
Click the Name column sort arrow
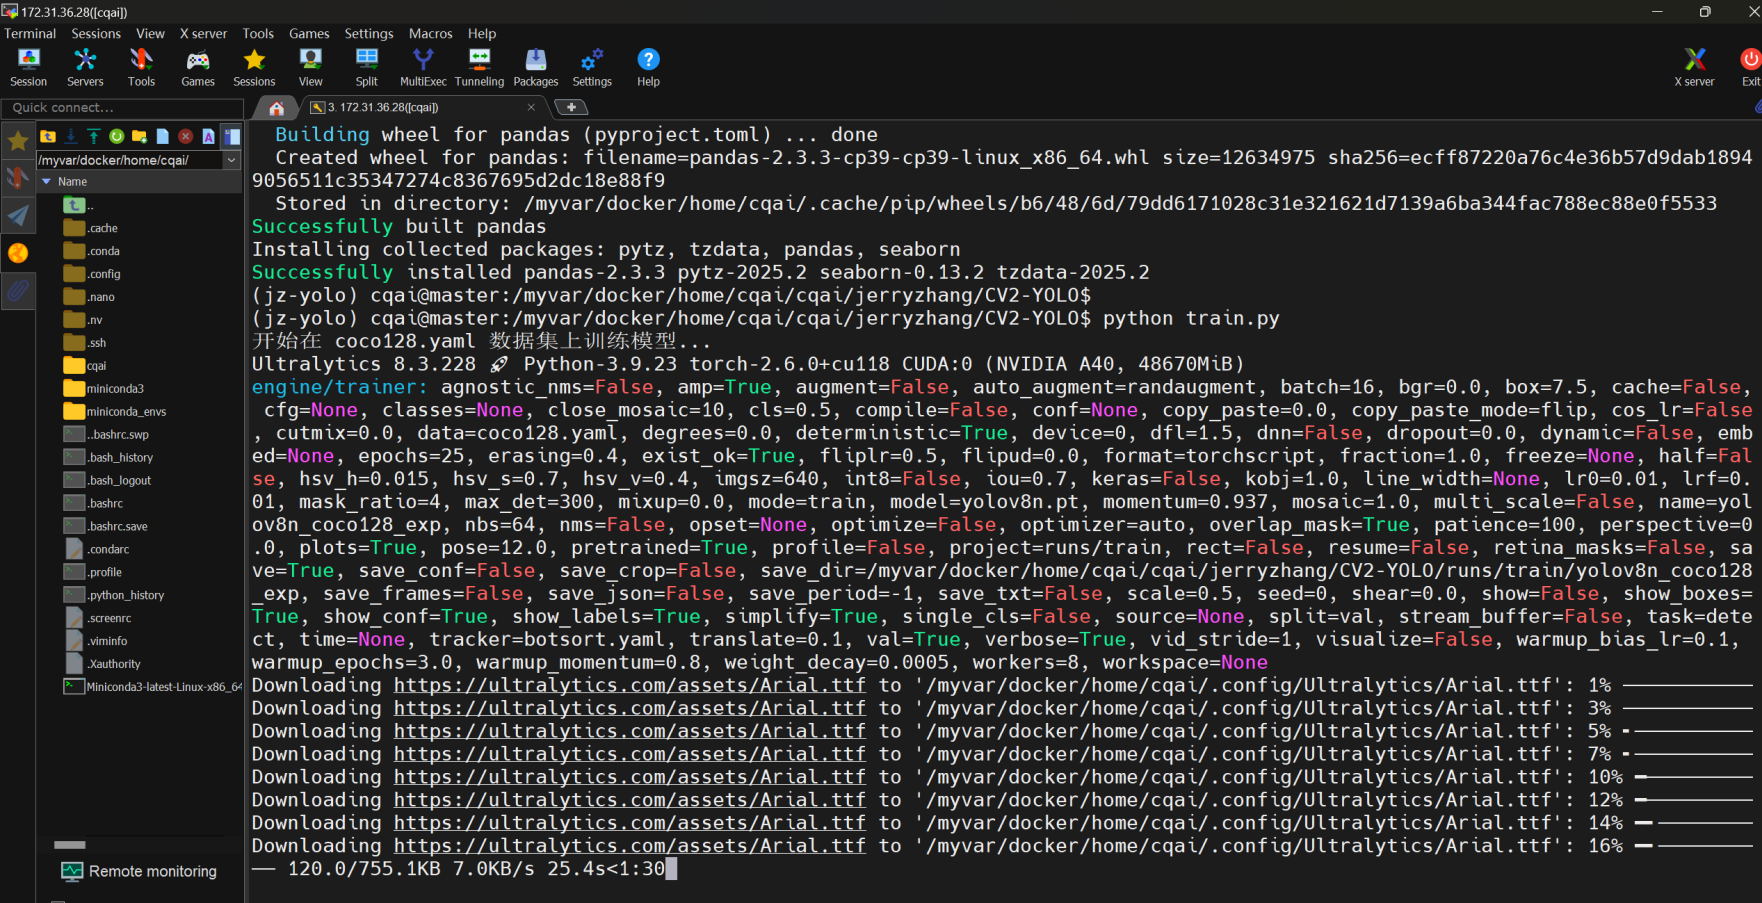pyautogui.click(x=46, y=182)
